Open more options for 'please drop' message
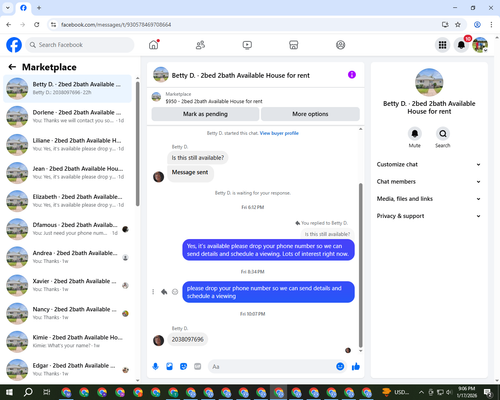500x400 pixels. [153, 292]
